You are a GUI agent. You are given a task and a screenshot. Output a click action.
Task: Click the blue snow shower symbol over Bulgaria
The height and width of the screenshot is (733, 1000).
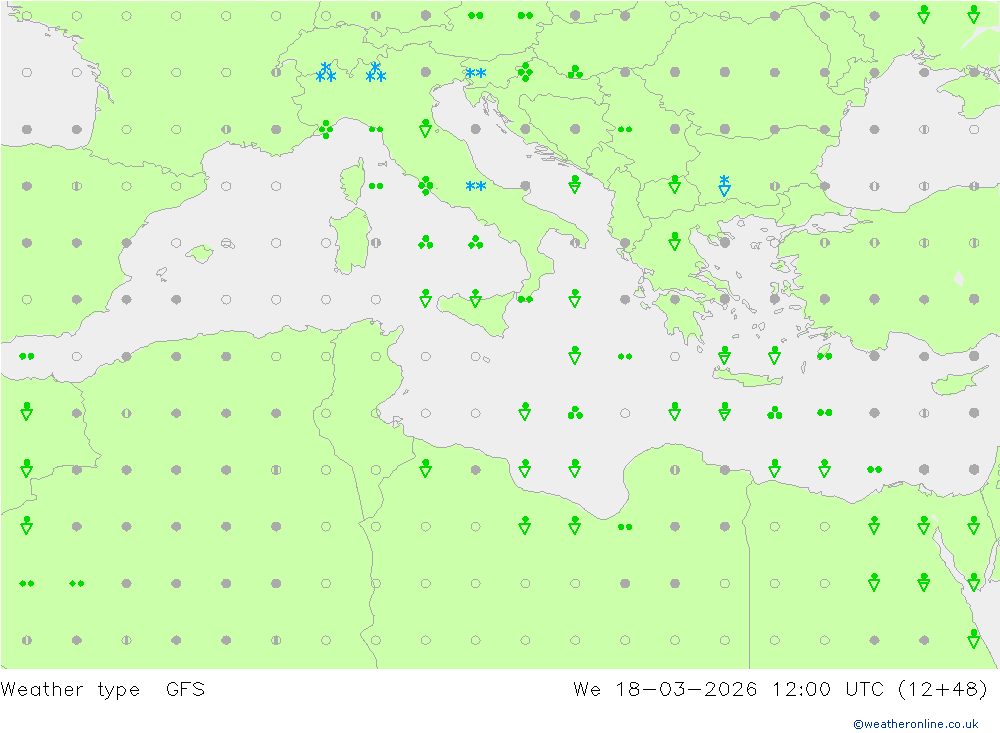(724, 186)
